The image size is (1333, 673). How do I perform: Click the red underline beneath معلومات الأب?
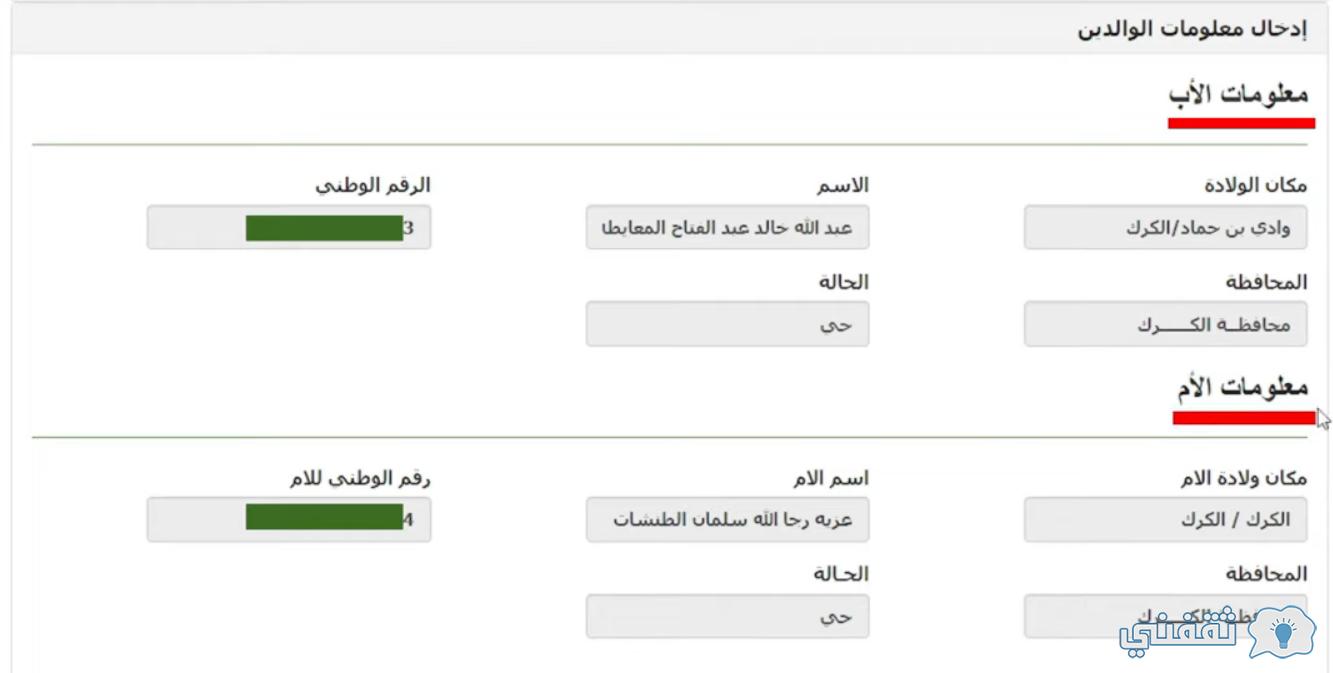[1241, 123]
